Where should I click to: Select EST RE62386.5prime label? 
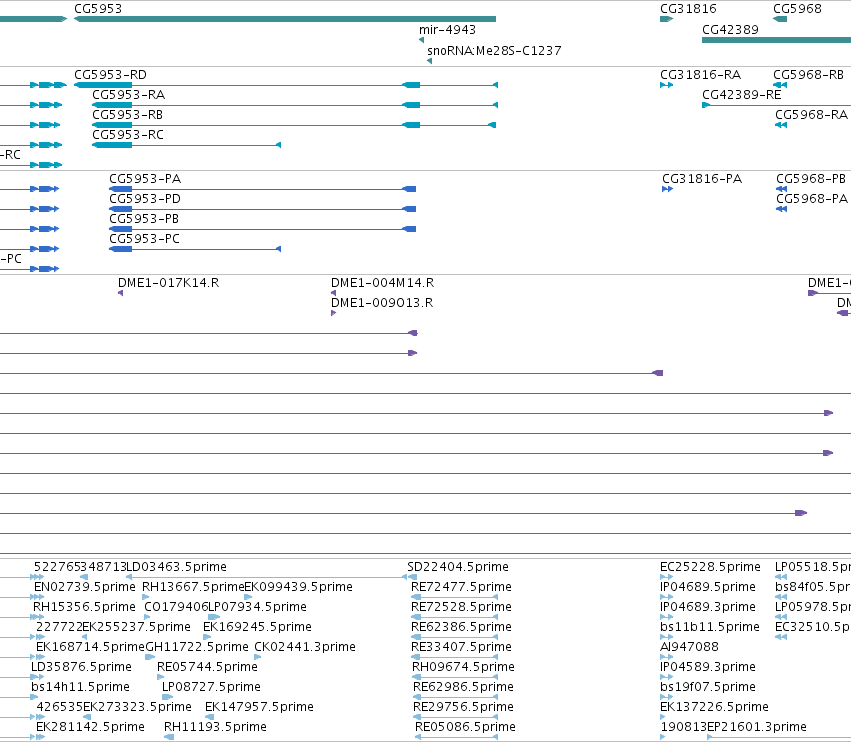click(461, 627)
